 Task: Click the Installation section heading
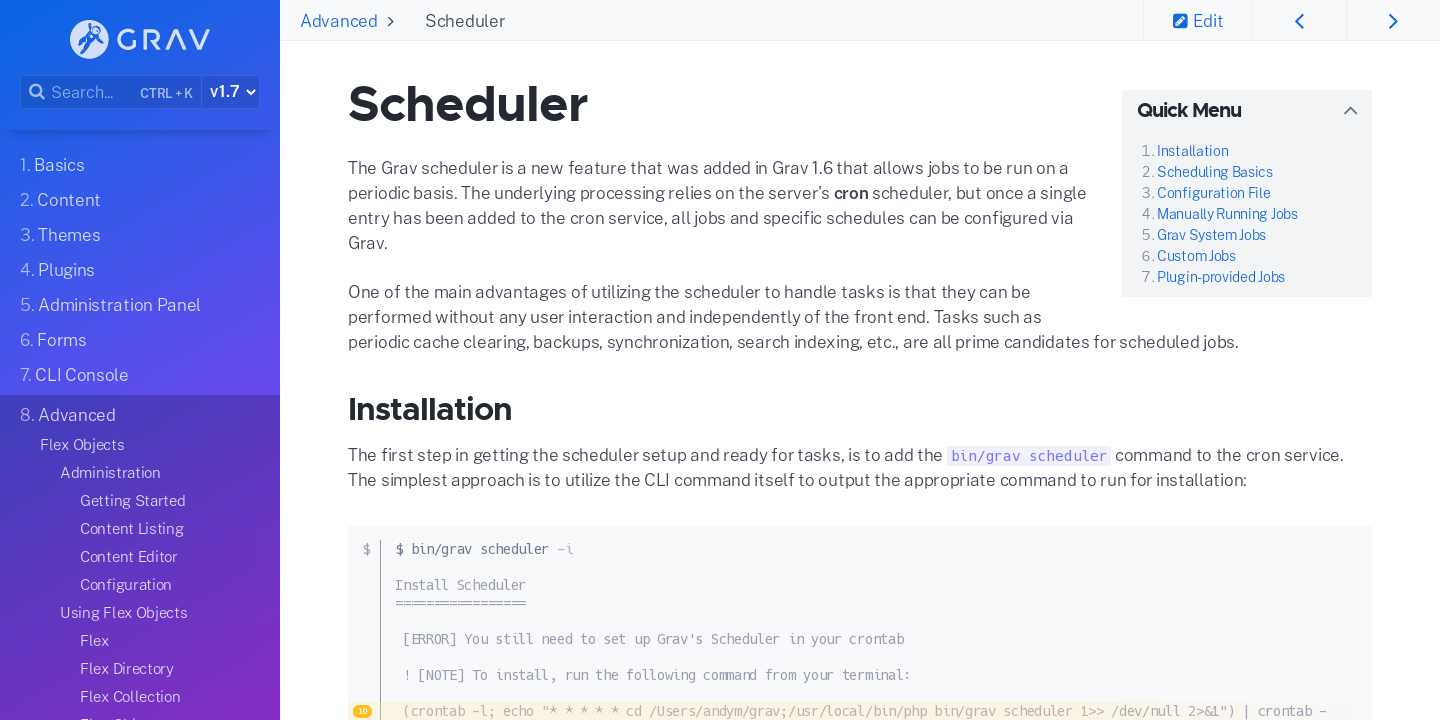tap(430, 409)
